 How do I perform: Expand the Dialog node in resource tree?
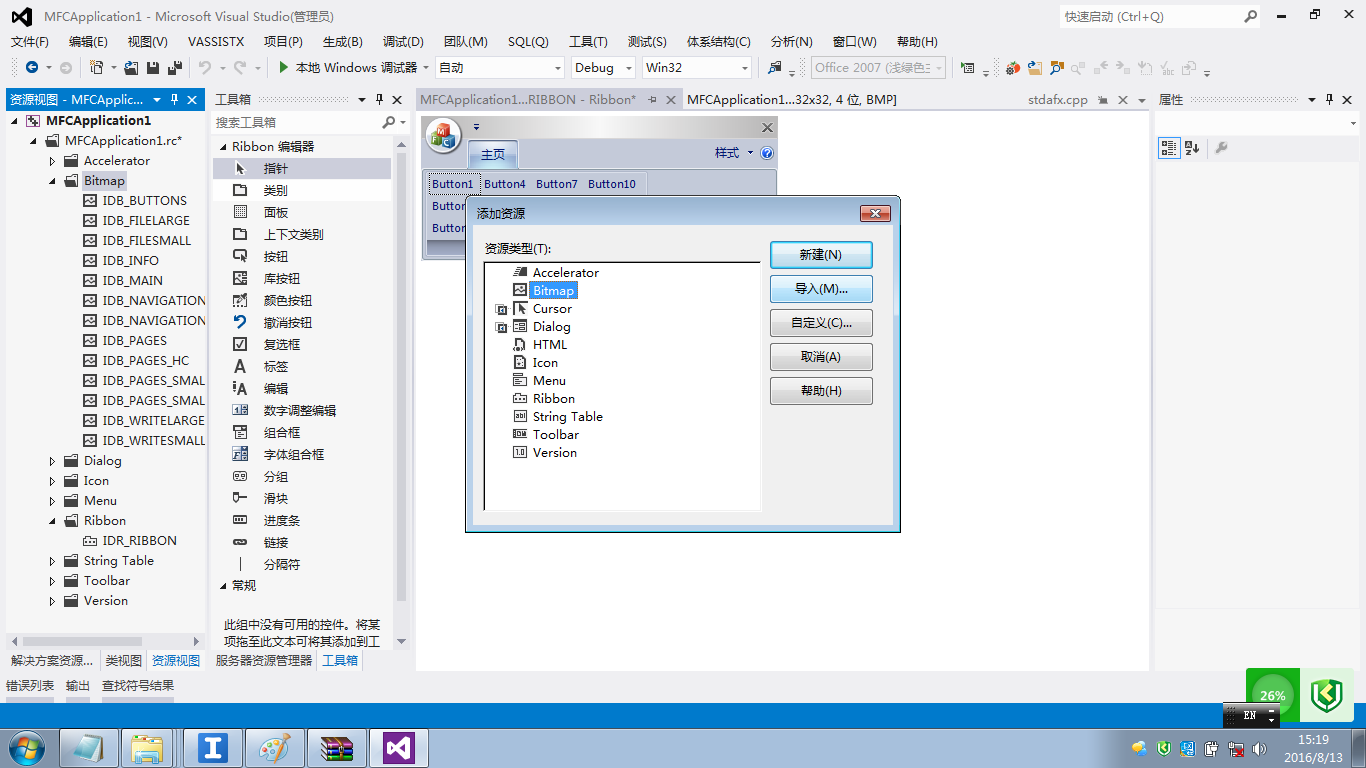[53, 461]
